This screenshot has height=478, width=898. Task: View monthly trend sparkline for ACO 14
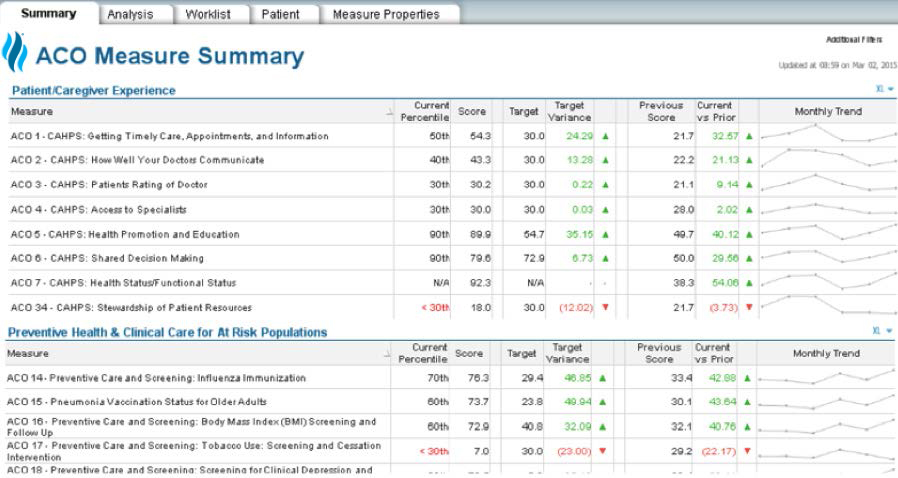pyautogui.click(x=826, y=377)
